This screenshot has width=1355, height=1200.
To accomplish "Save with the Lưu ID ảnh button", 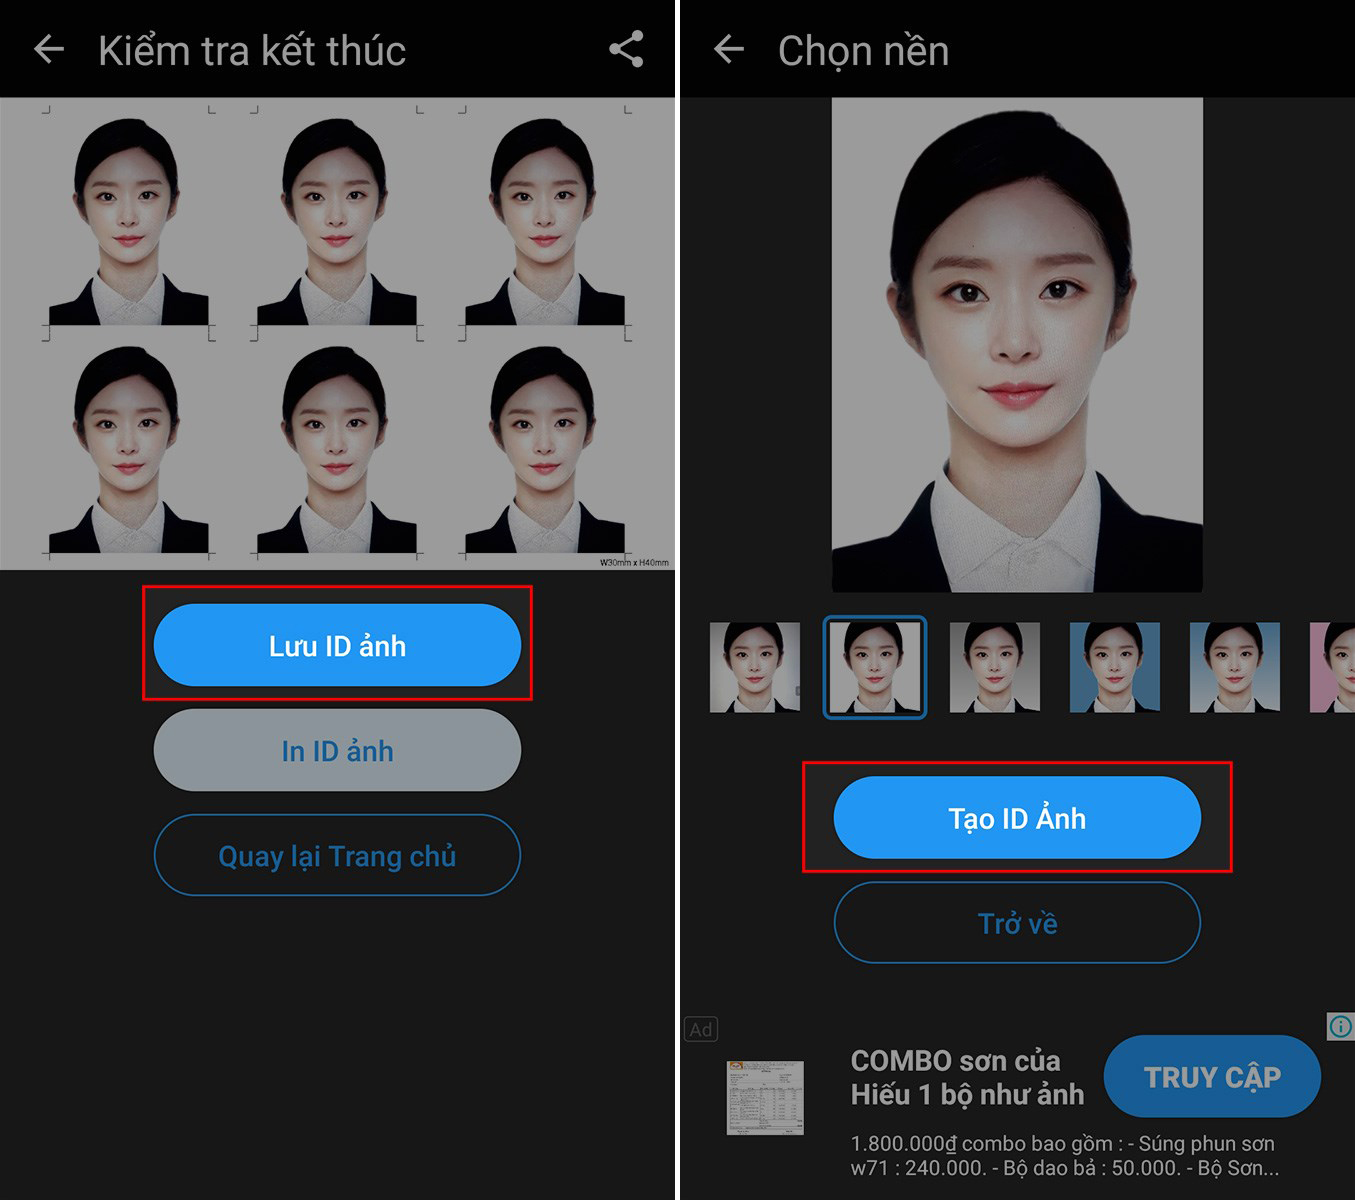I will (x=337, y=645).
